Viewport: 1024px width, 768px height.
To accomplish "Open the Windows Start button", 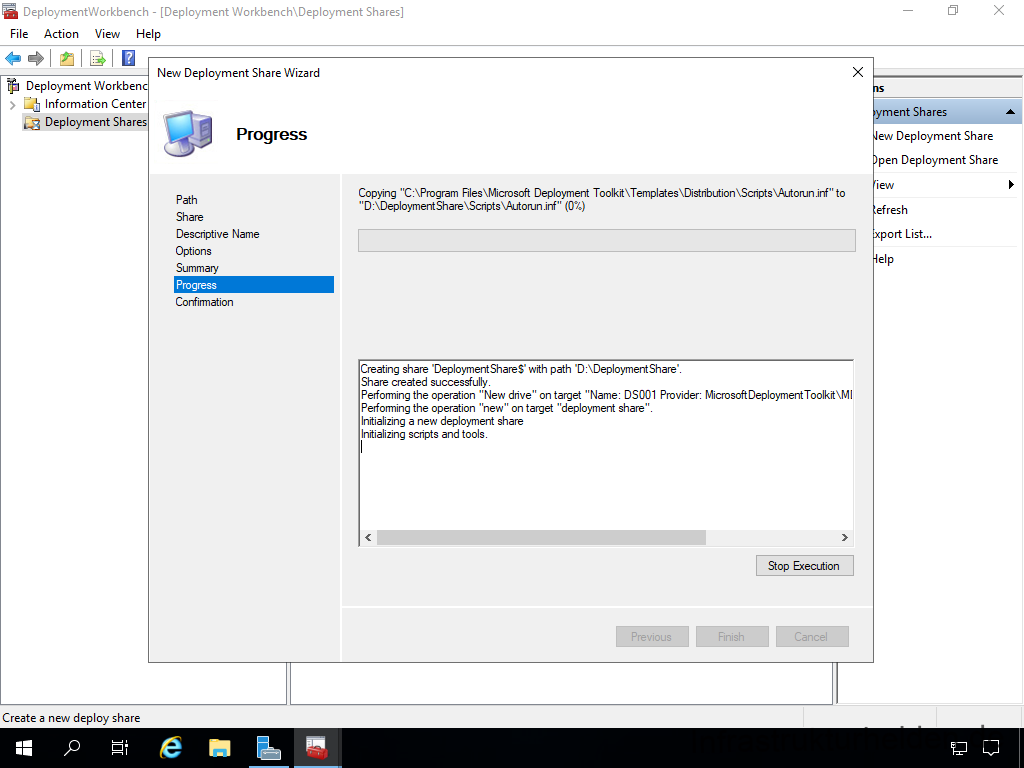I will 24,748.
